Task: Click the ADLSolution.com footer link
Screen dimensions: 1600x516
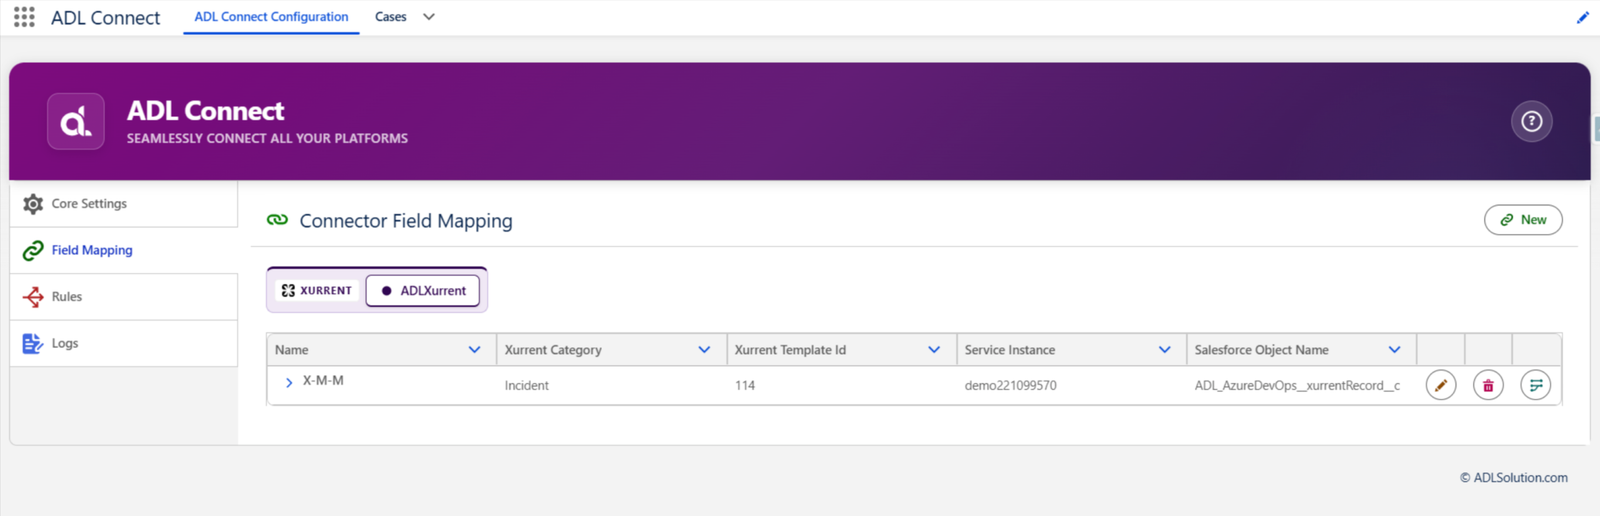Action: coord(1514,478)
